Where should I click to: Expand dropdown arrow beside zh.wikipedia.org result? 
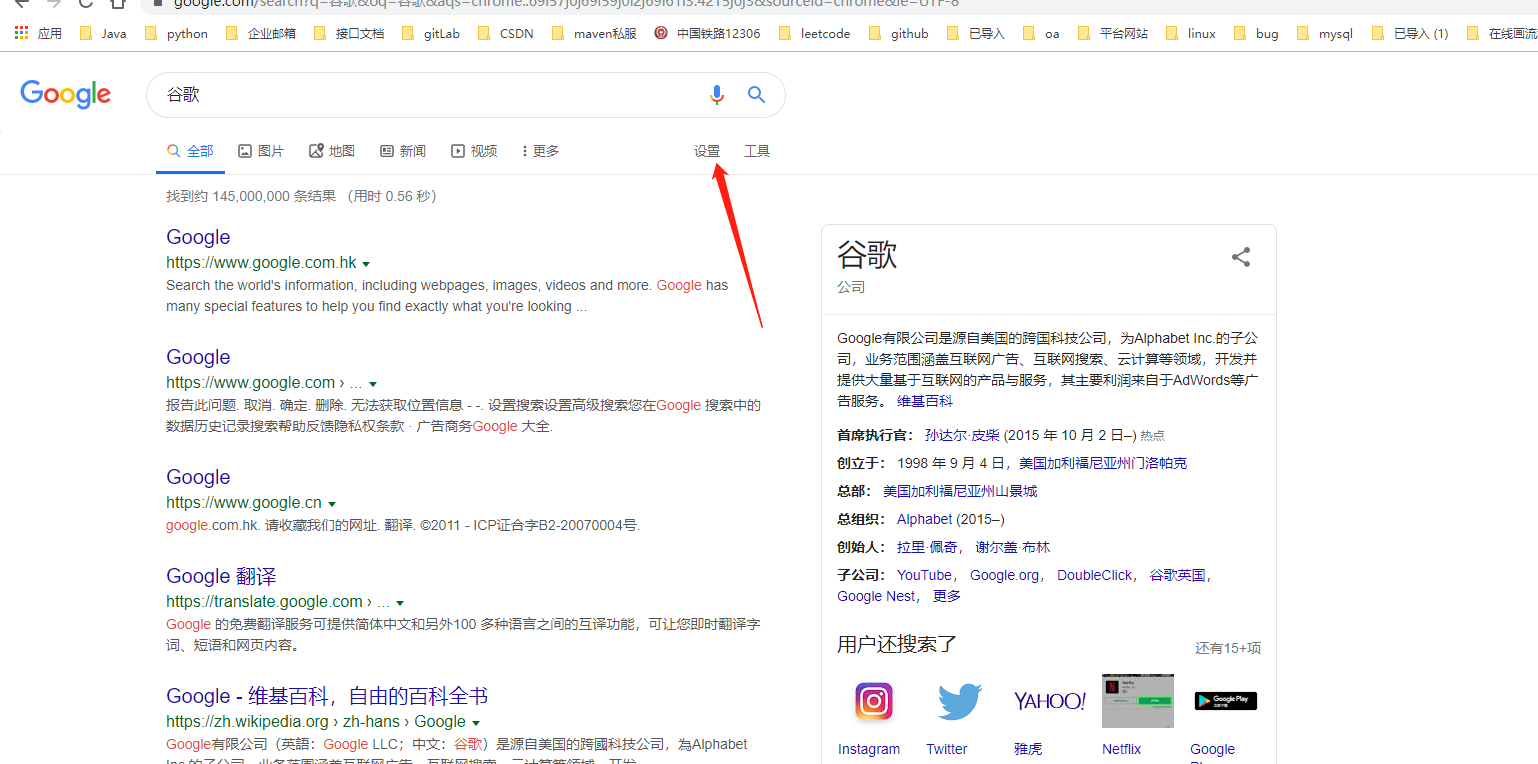(x=476, y=723)
